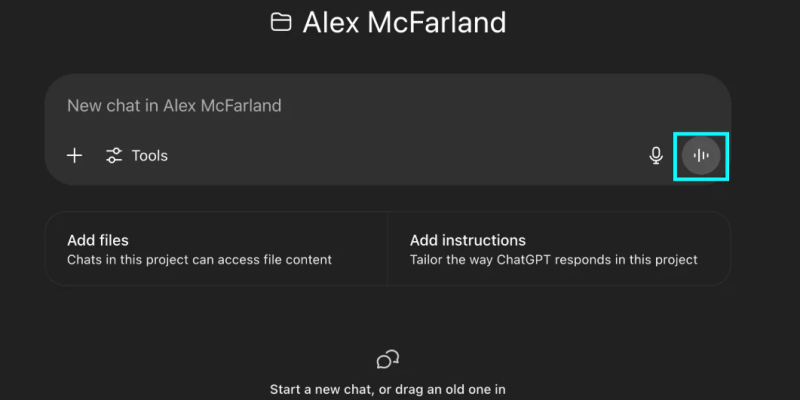
Task: Click the placeholder text in the message box
Action: point(174,105)
